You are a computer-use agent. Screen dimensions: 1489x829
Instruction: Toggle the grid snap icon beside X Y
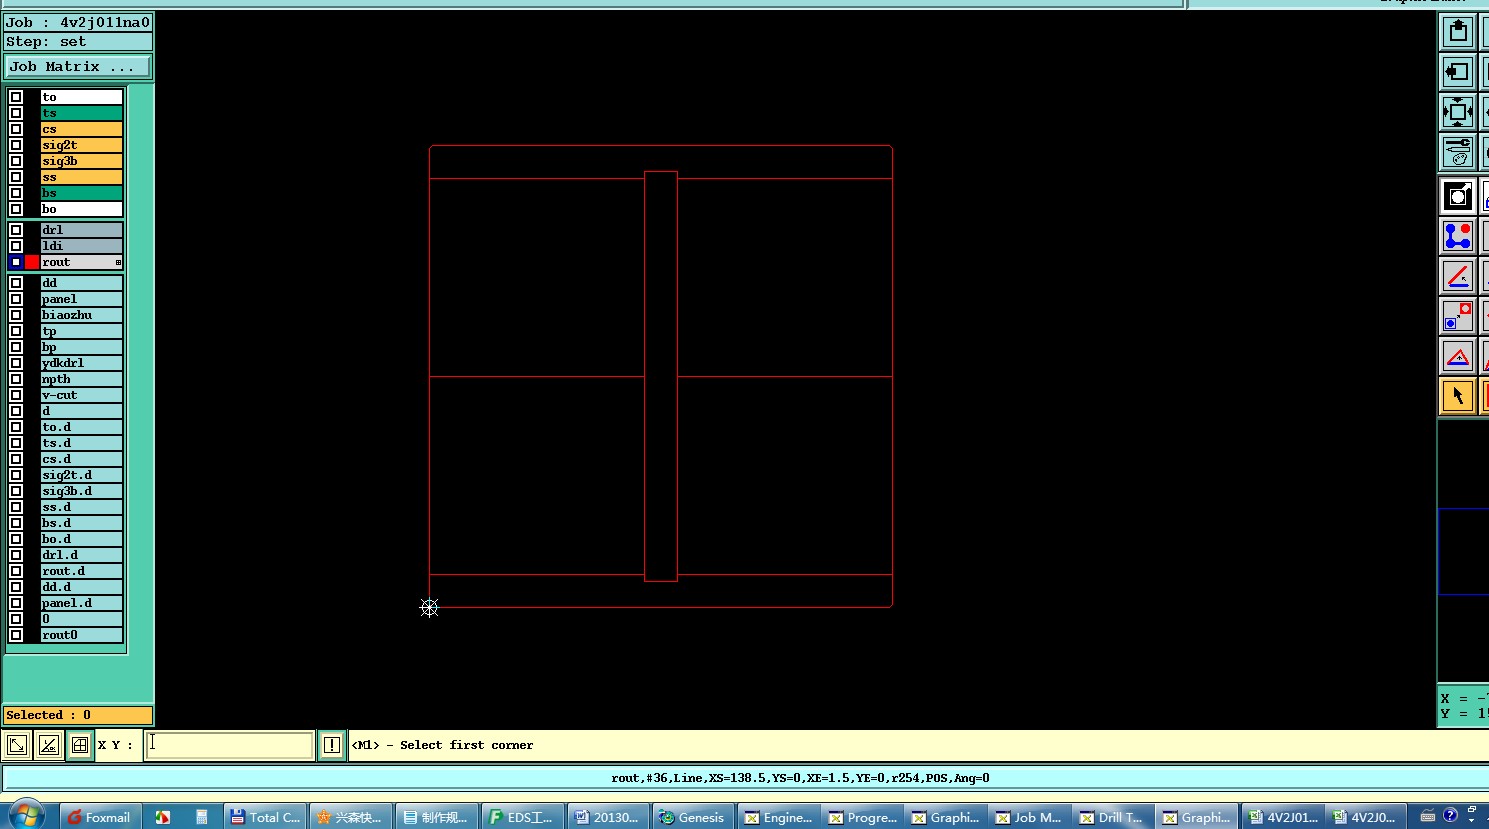coord(80,745)
